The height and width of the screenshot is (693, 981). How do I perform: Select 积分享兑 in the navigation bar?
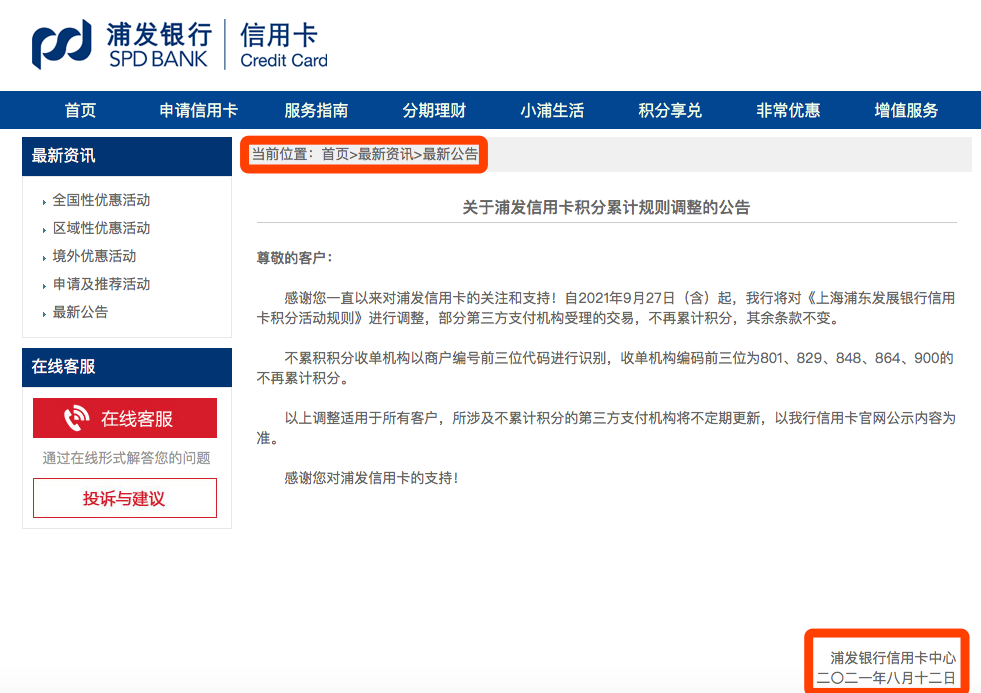[670, 111]
